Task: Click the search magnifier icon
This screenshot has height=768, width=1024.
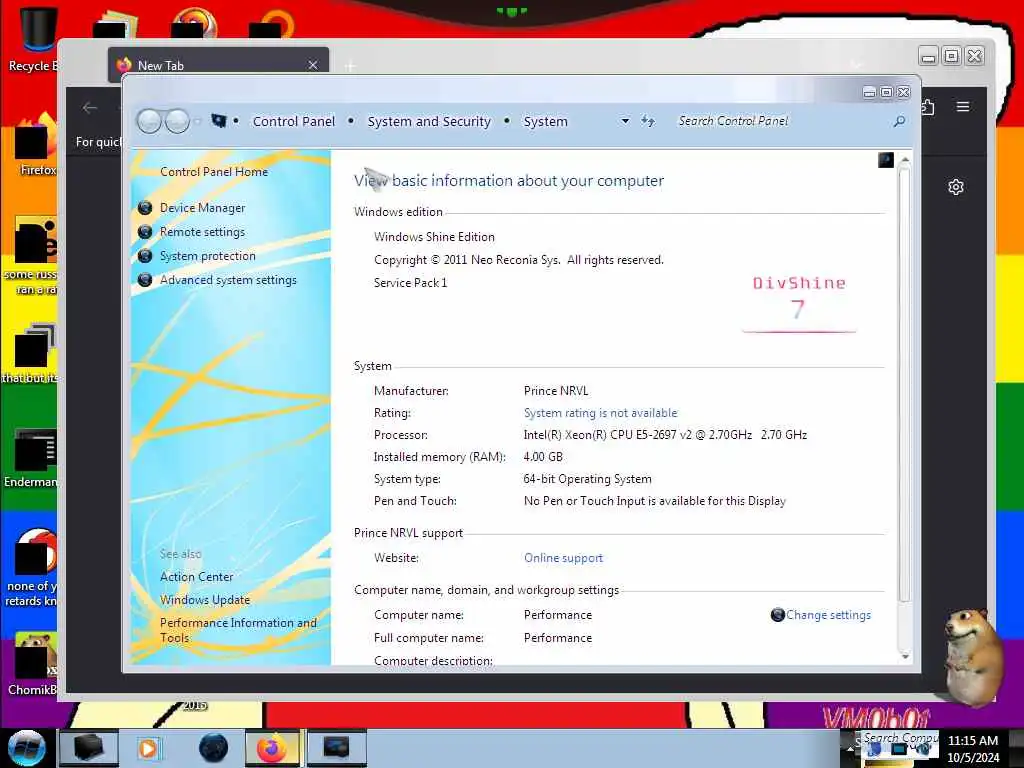Action: (x=899, y=121)
